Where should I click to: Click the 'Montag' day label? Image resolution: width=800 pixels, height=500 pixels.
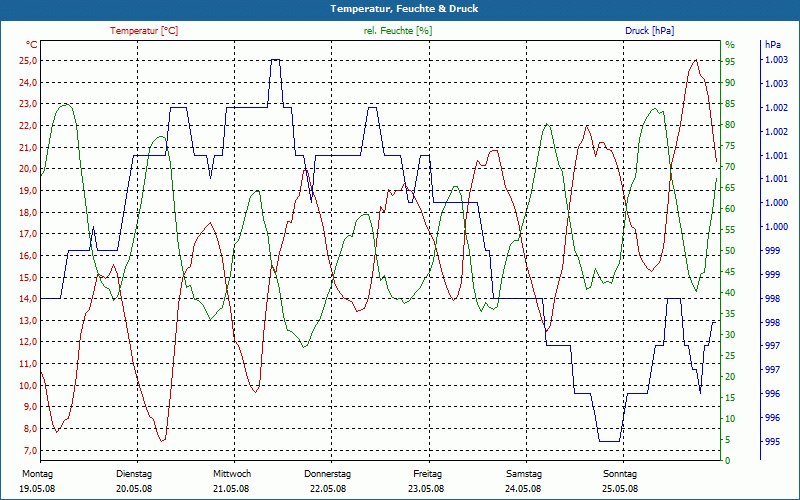[x=37, y=474]
